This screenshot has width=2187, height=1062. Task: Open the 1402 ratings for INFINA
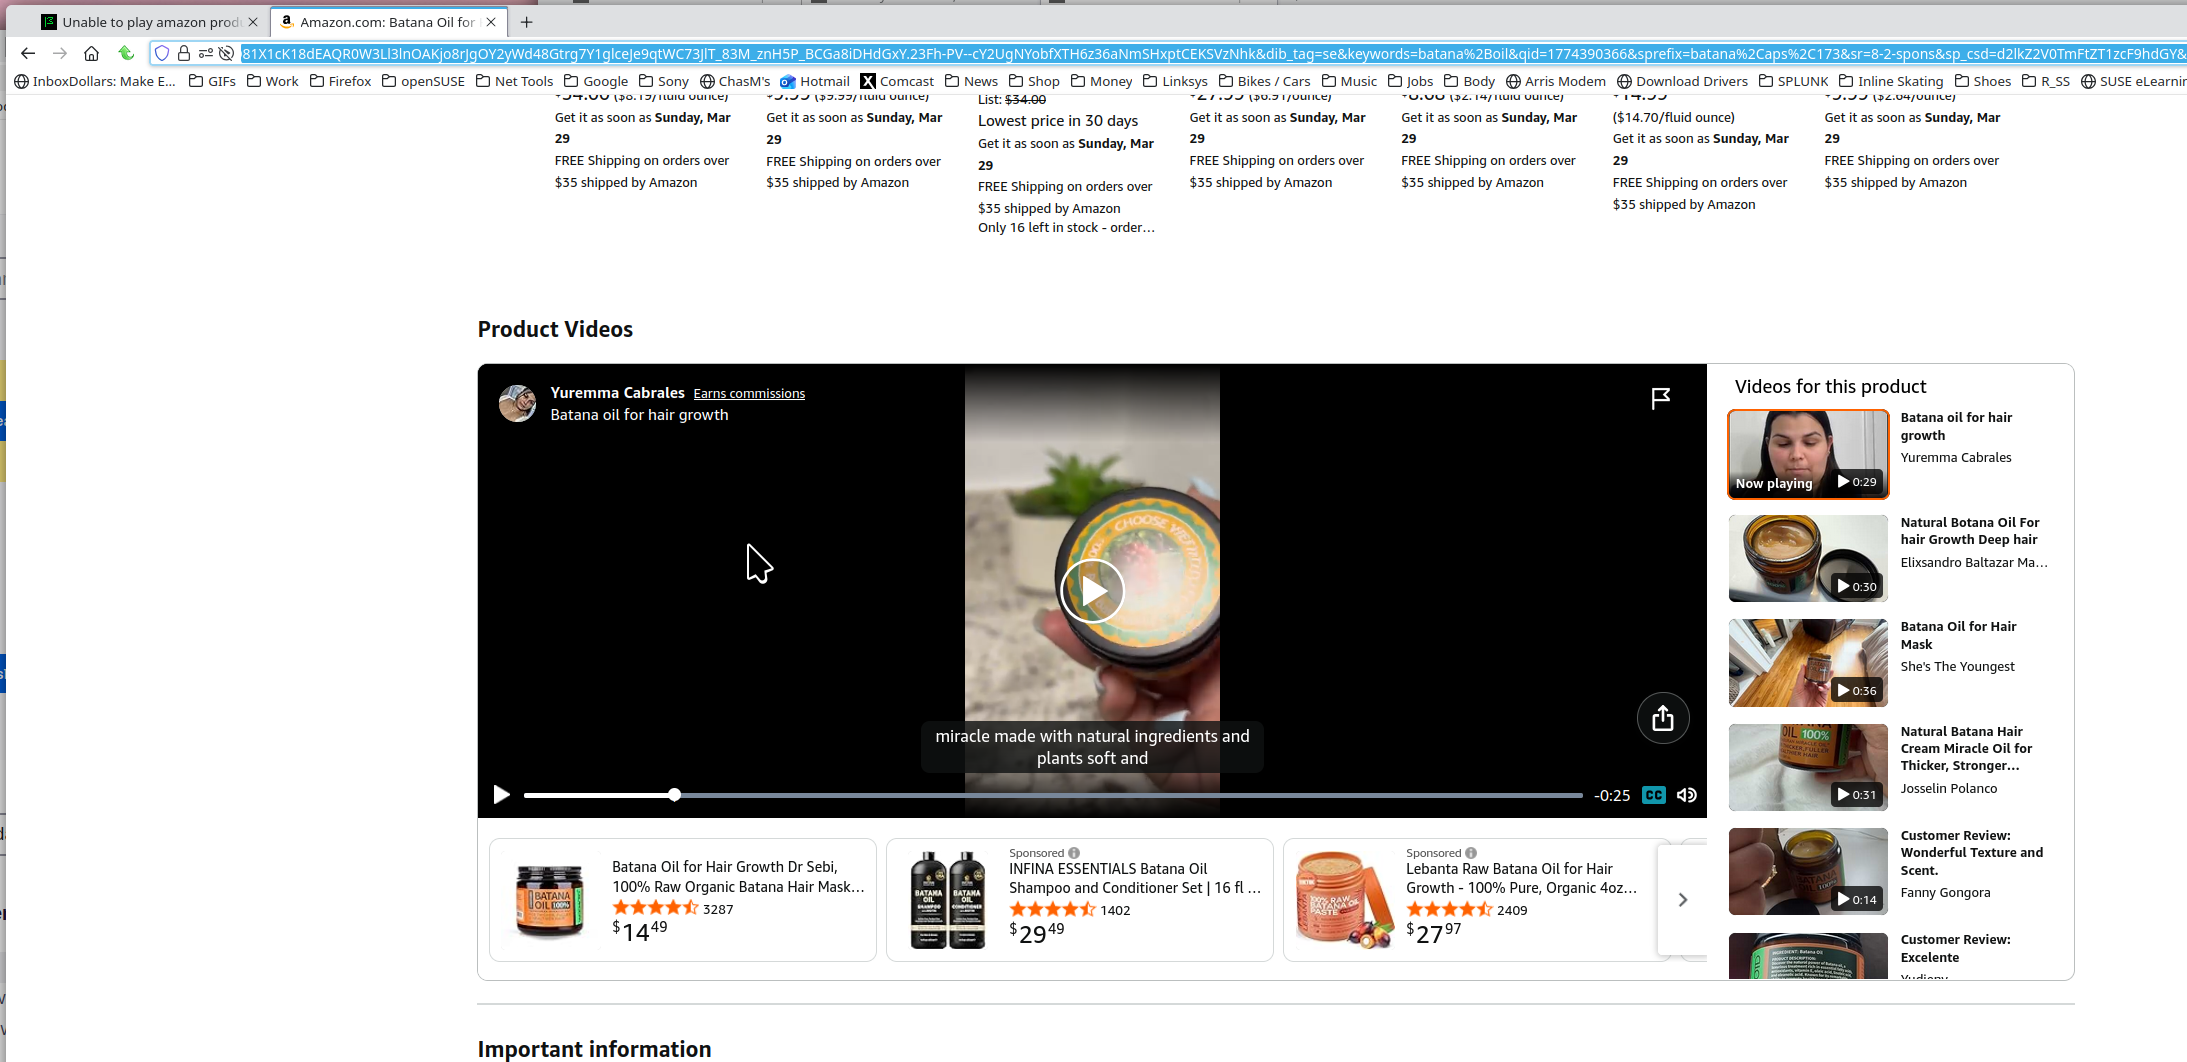point(1115,910)
